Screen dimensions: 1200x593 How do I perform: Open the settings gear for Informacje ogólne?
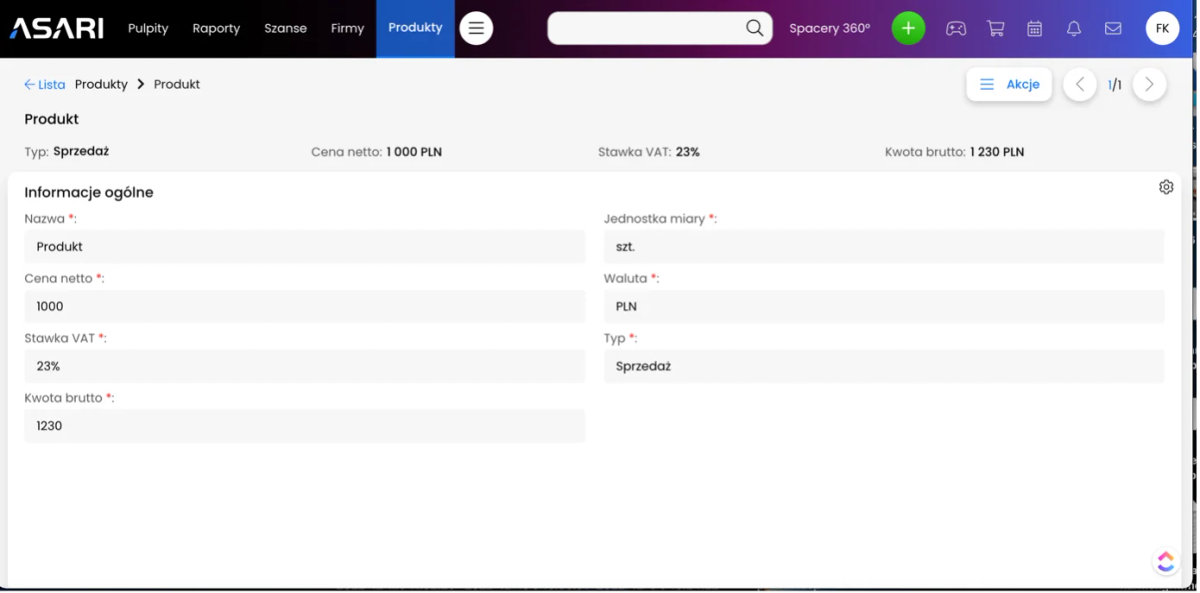[1166, 187]
